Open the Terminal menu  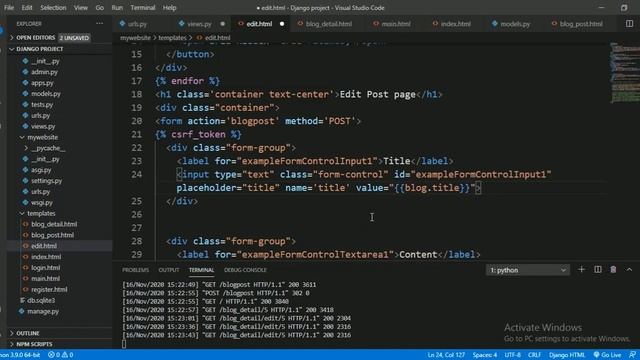click(143, 7)
